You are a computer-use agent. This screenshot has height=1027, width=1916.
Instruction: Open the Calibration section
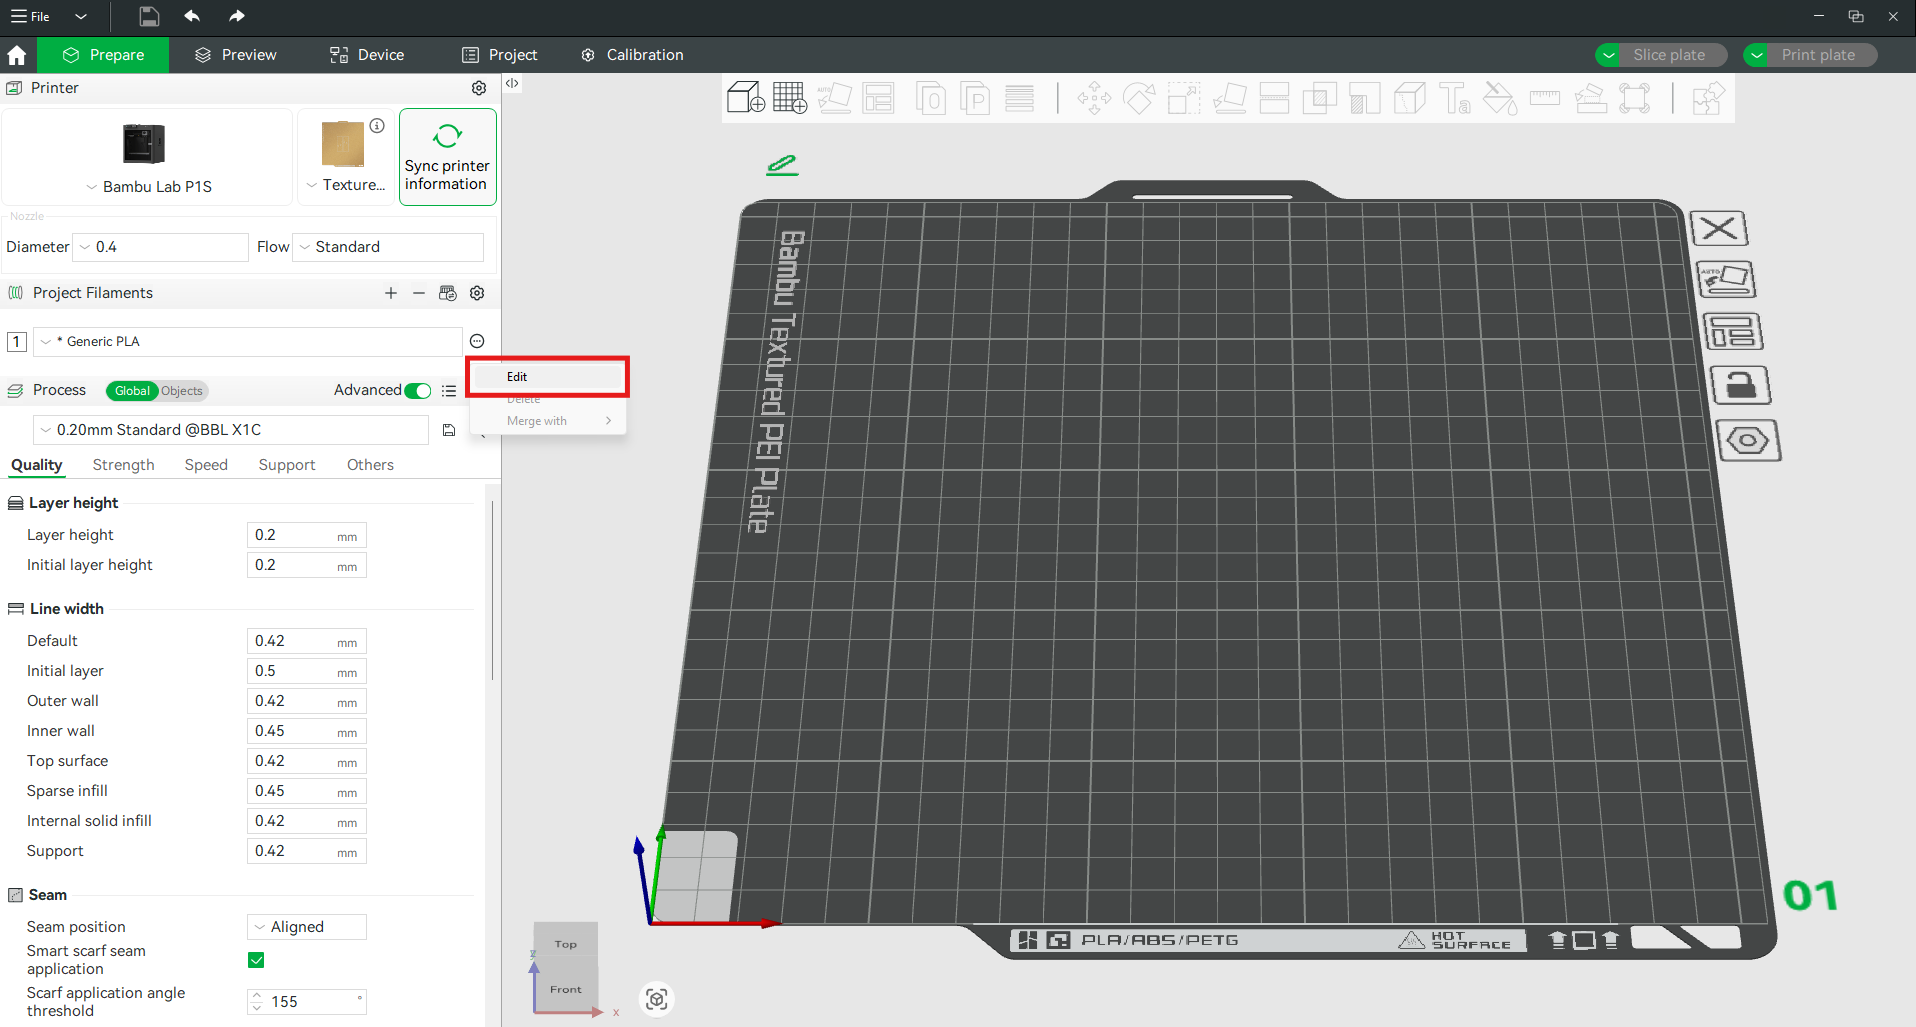(x=632, y=55)
